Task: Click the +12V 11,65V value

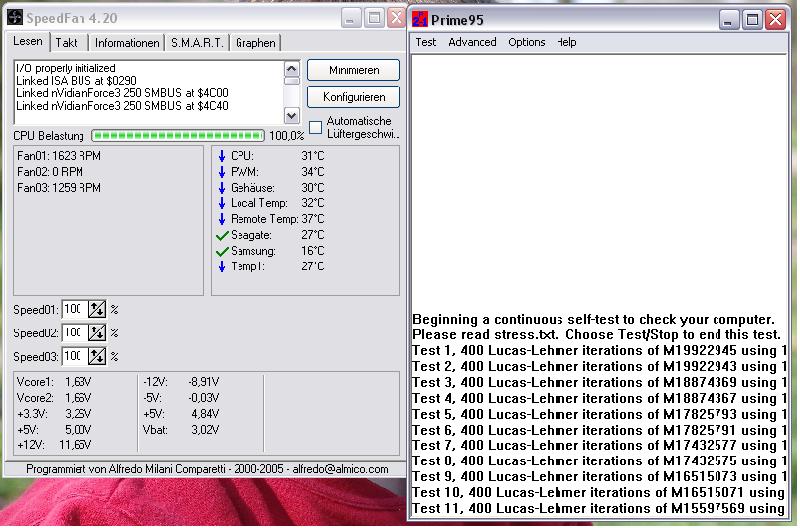Action: (76, 445)
